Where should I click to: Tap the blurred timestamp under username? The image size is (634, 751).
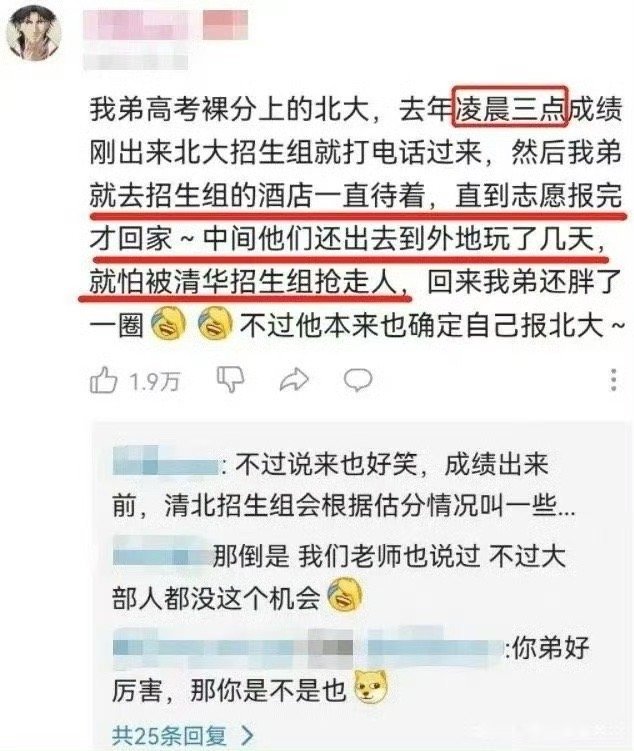(x=136, y=62)
